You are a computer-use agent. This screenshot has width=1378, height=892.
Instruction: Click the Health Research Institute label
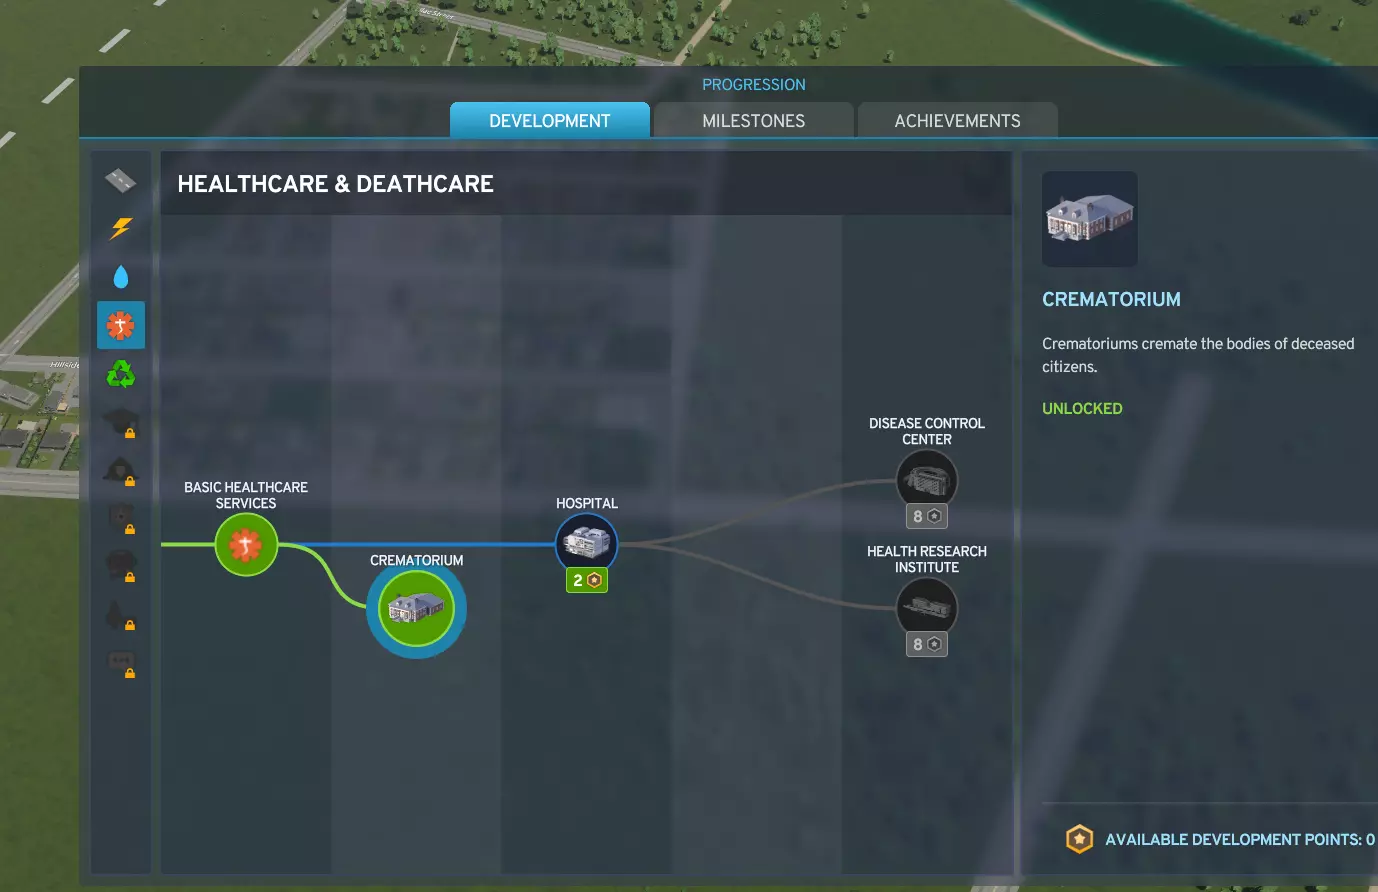927,559
